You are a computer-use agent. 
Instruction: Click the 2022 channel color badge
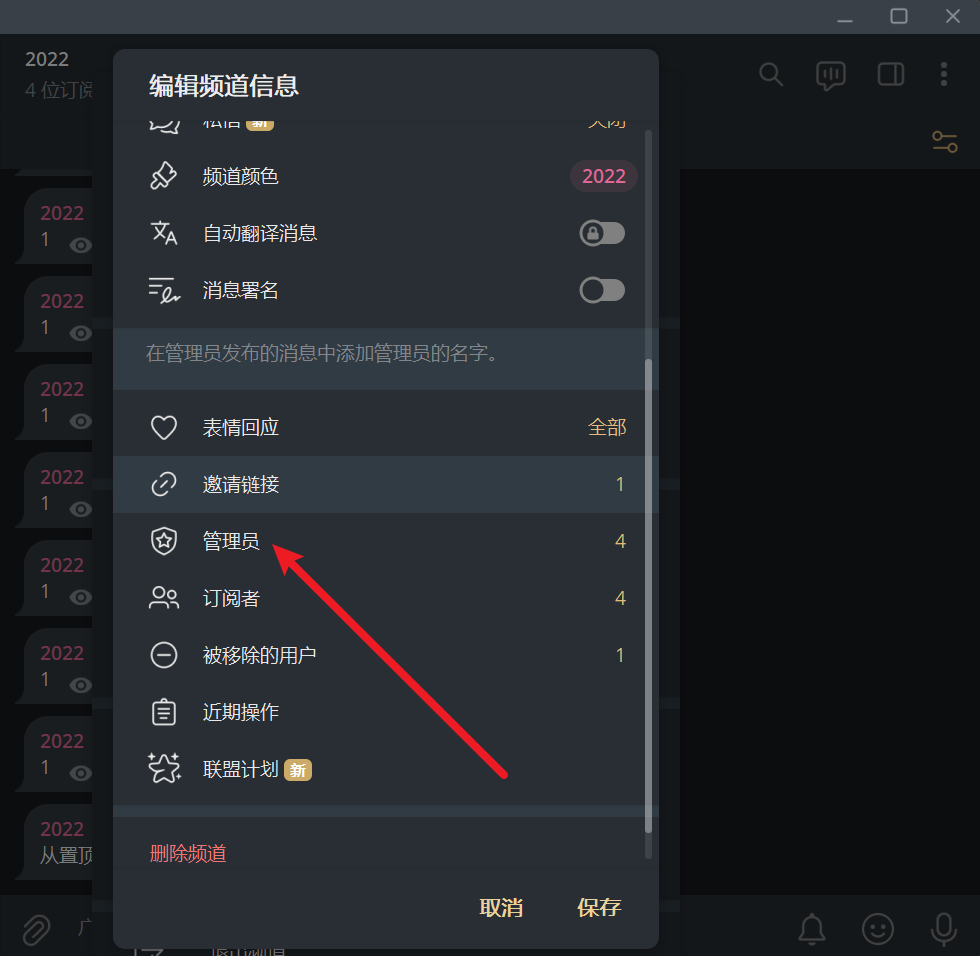point(604,176)
